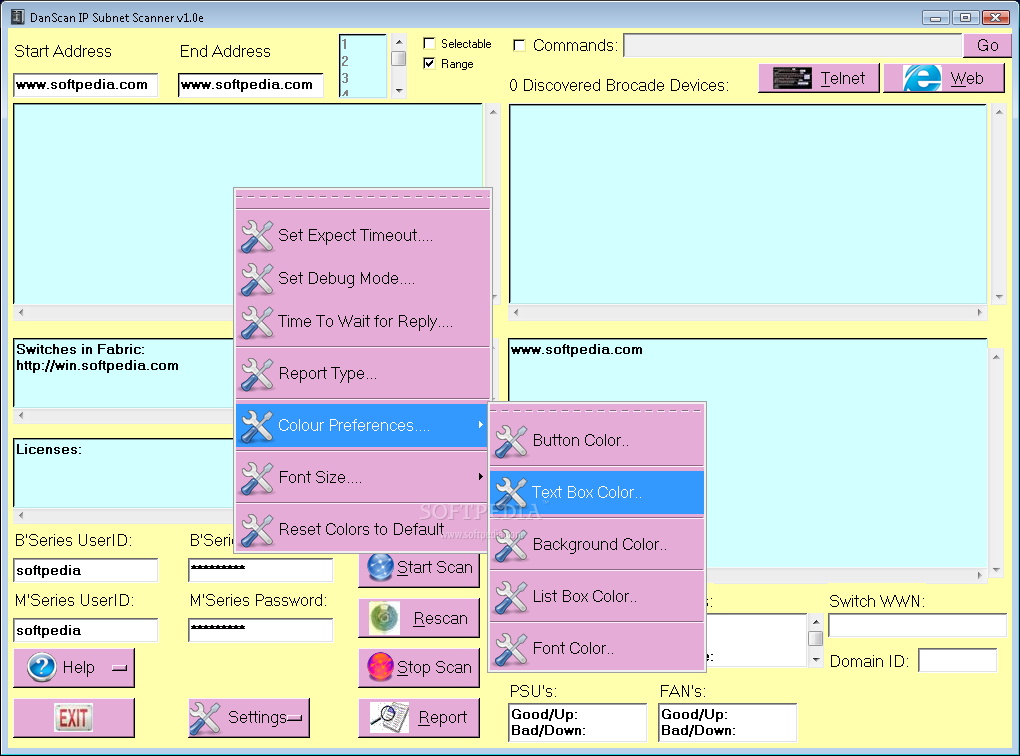The height and width of the screenshot is (756, 1020).
Task: Click the tools icon beside Time To Wait for Reply
Action: 257,321
